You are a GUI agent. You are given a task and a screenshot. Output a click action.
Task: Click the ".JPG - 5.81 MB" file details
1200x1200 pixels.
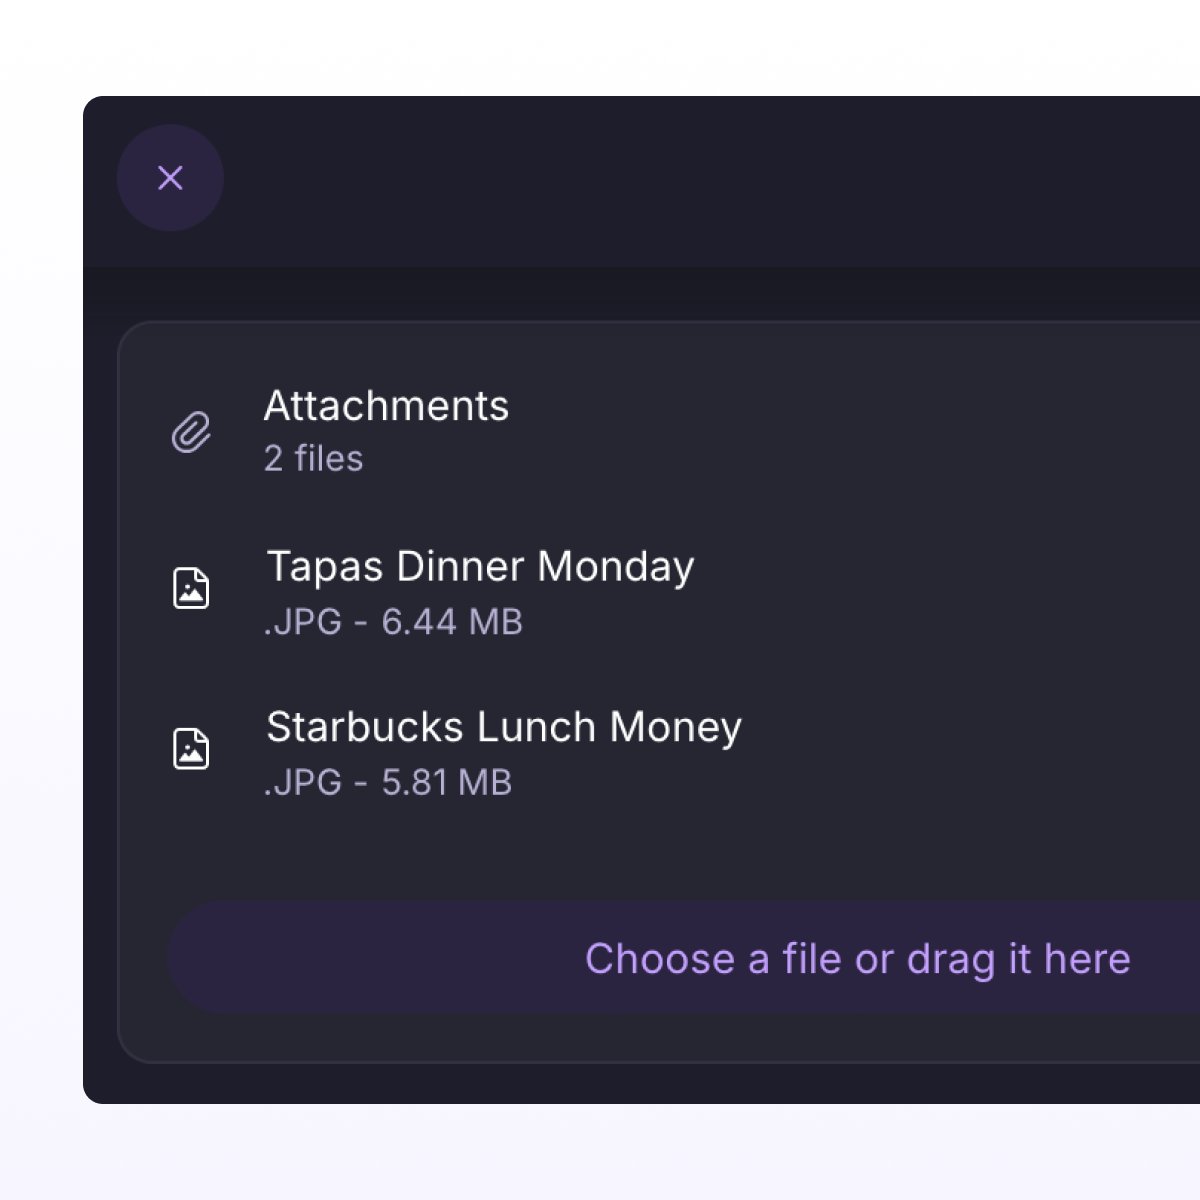[x=388, y=782]
